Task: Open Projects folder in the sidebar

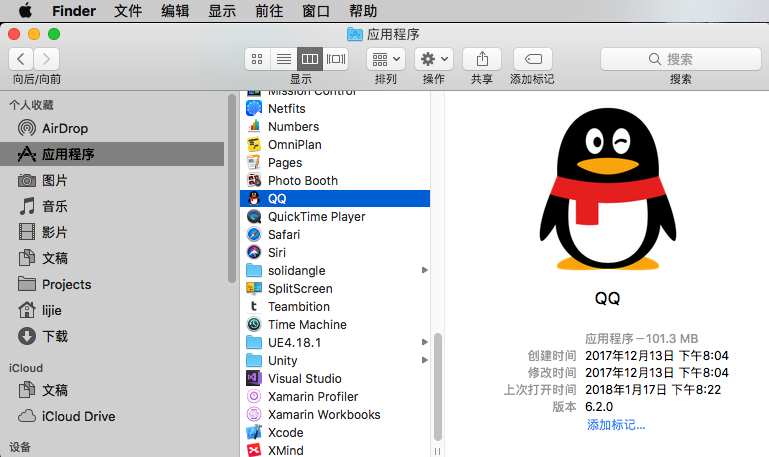Action: point(112,284)
